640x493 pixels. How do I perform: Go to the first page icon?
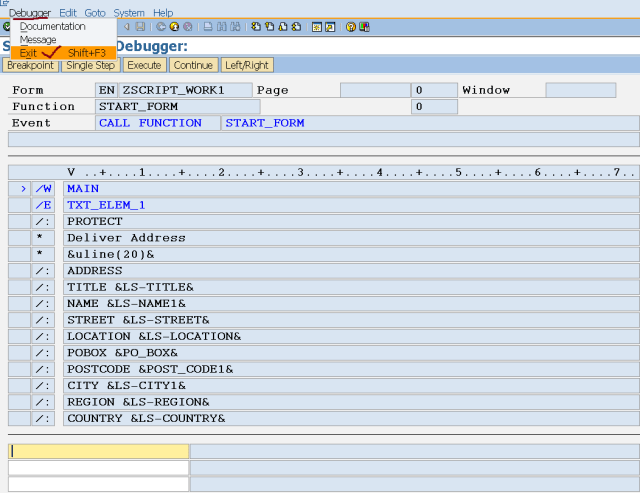click(257, 27)
